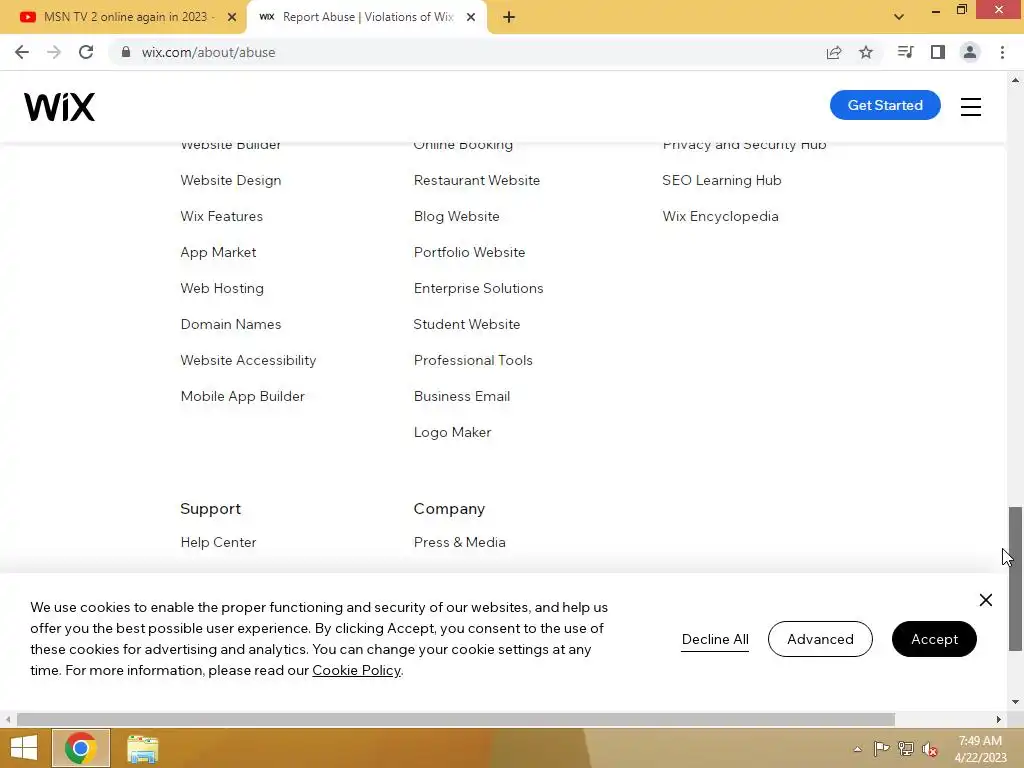Open Action Center flag icon
The height and width of the screenshot is (768, 1024).
(881, 749)
